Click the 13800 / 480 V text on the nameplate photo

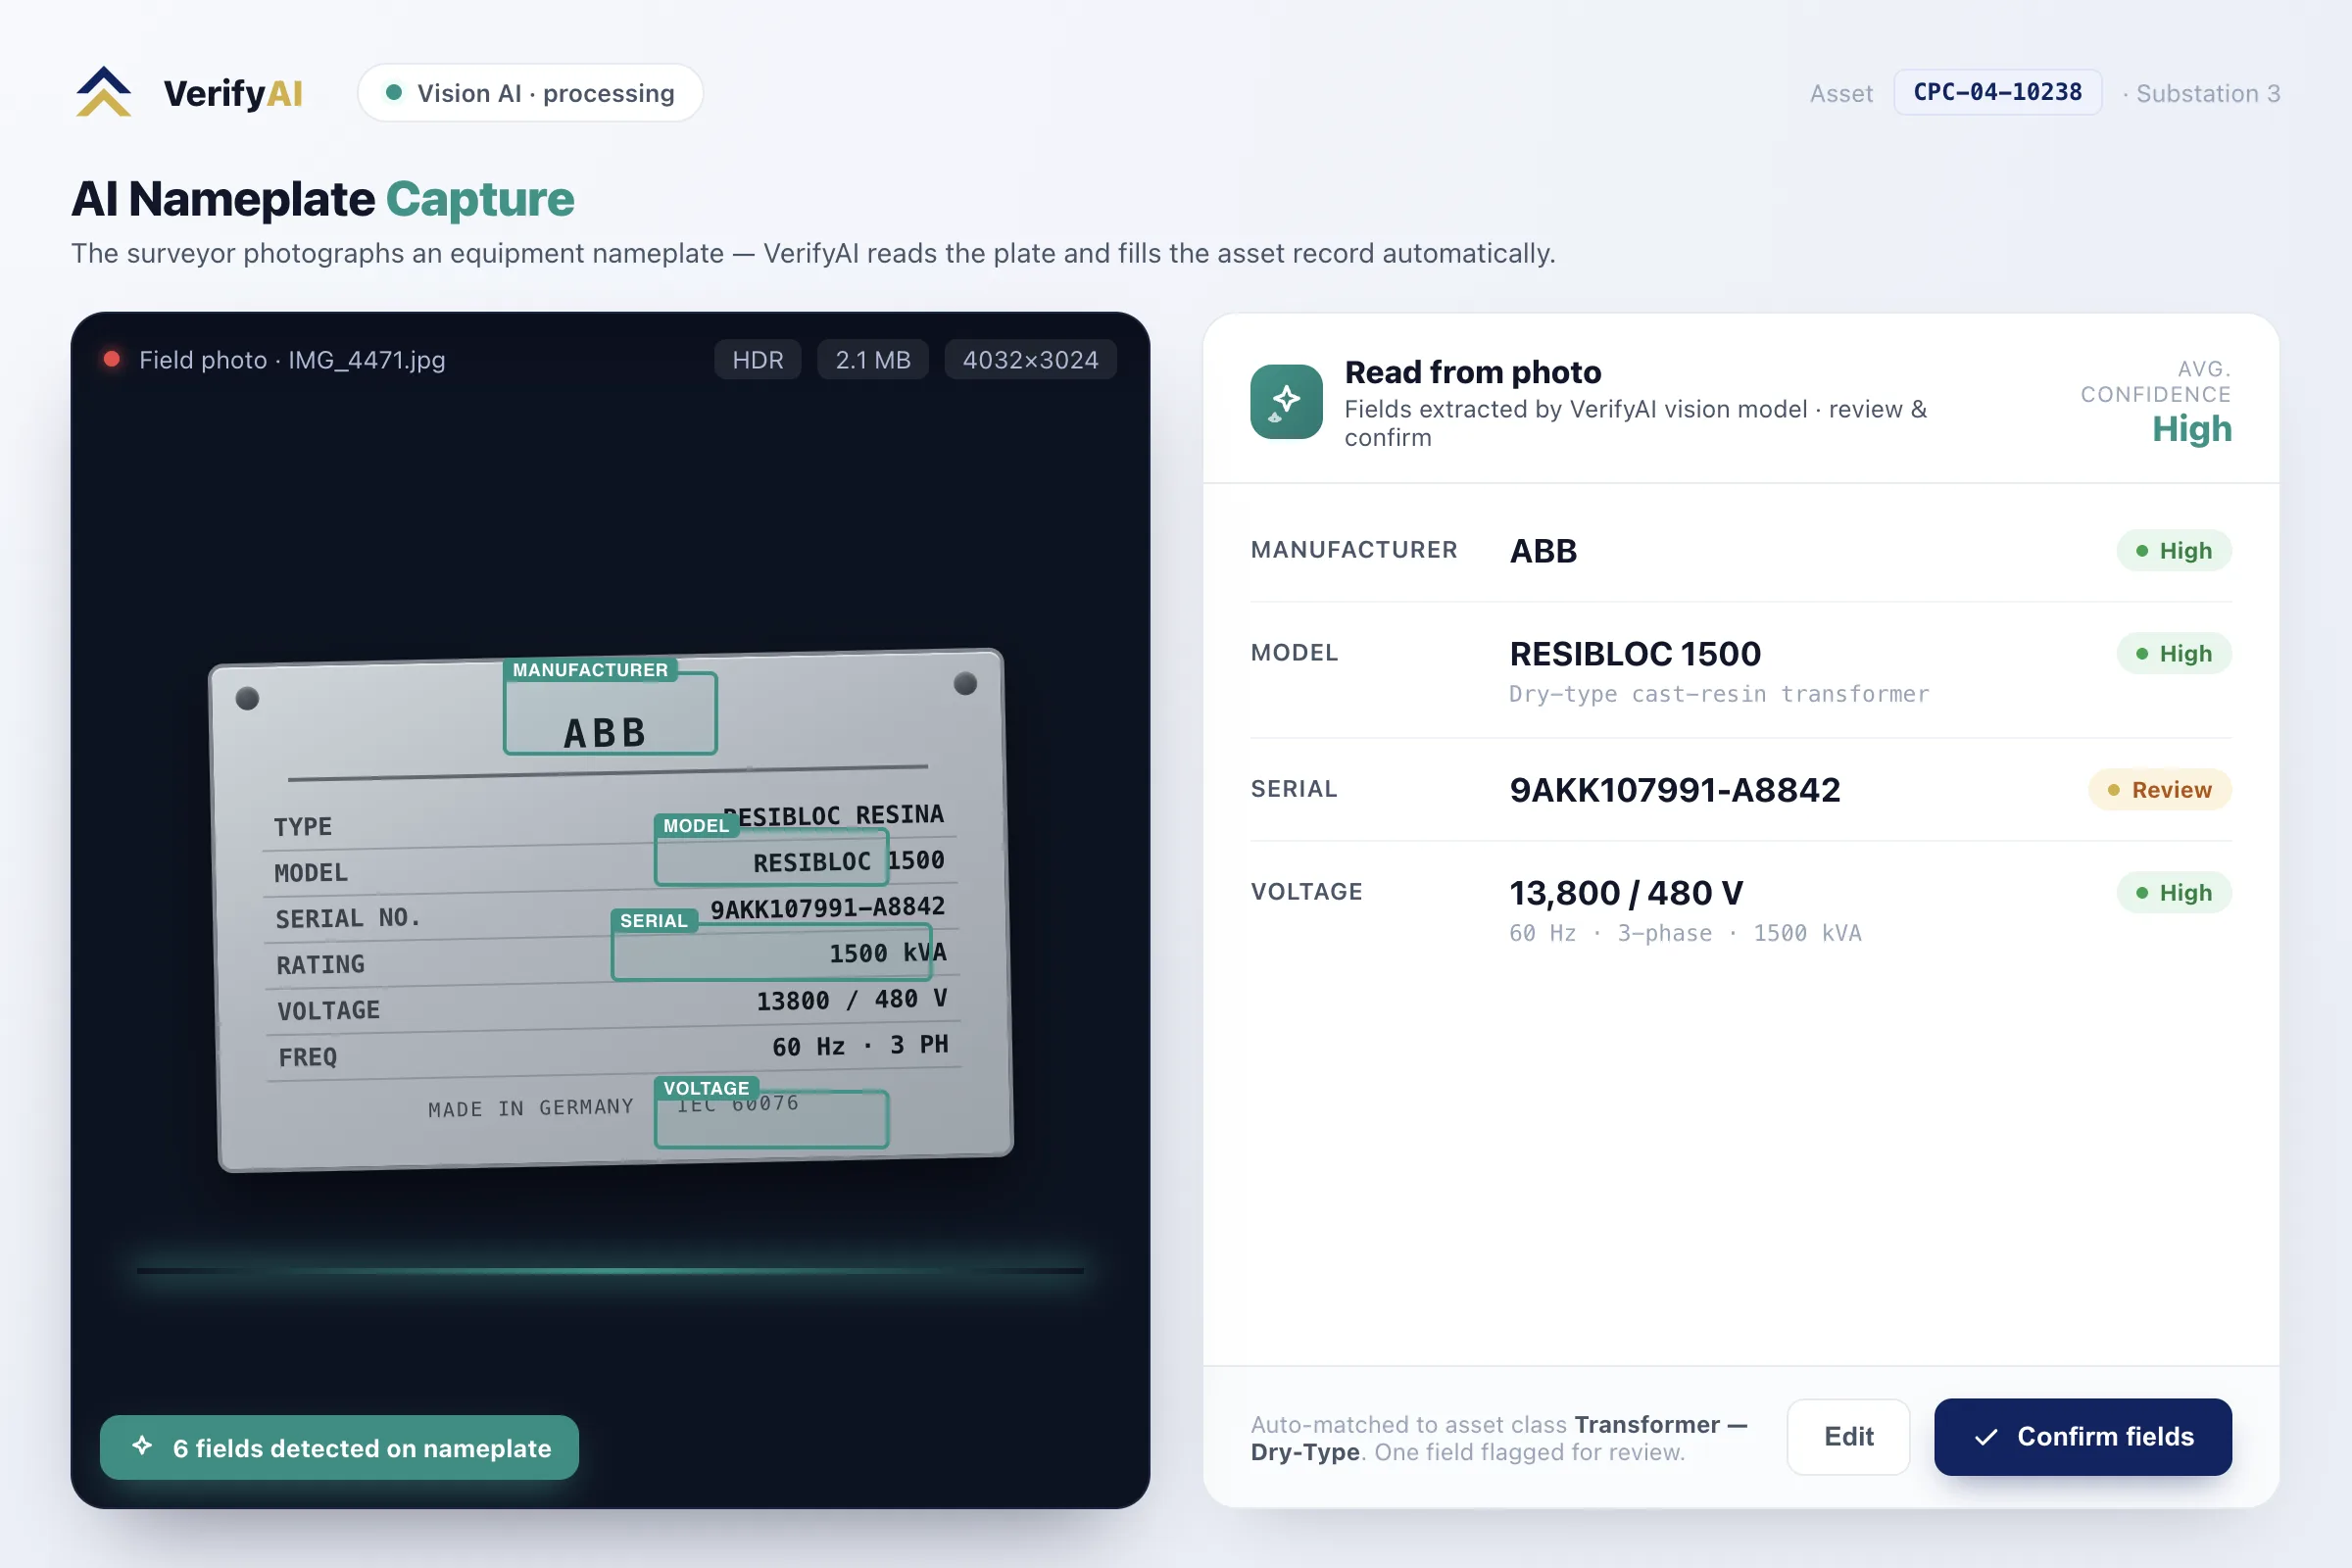pyautogui.click(x=851, y=1000)
